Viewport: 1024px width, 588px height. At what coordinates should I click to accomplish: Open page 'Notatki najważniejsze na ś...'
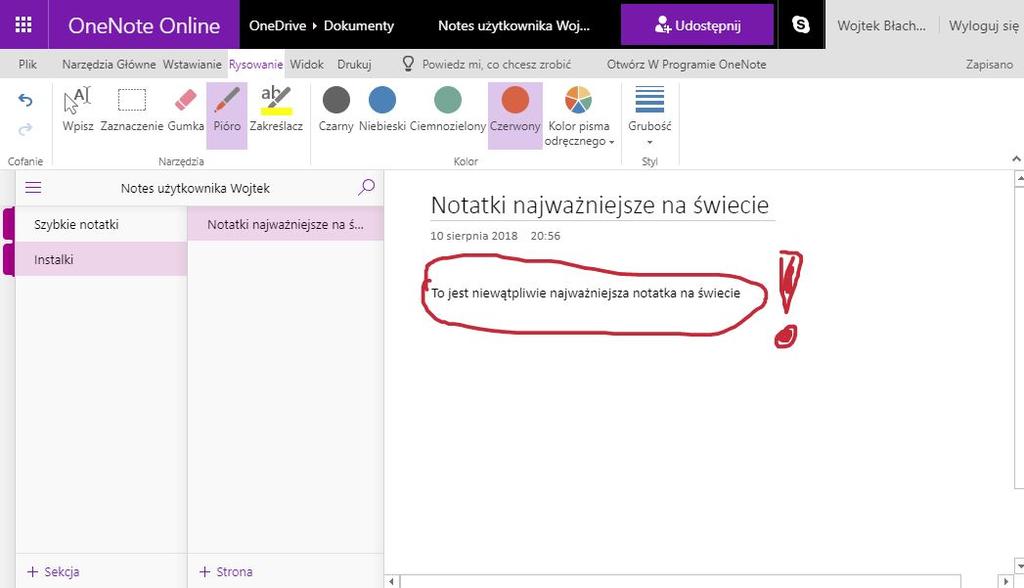coord(285,224)
